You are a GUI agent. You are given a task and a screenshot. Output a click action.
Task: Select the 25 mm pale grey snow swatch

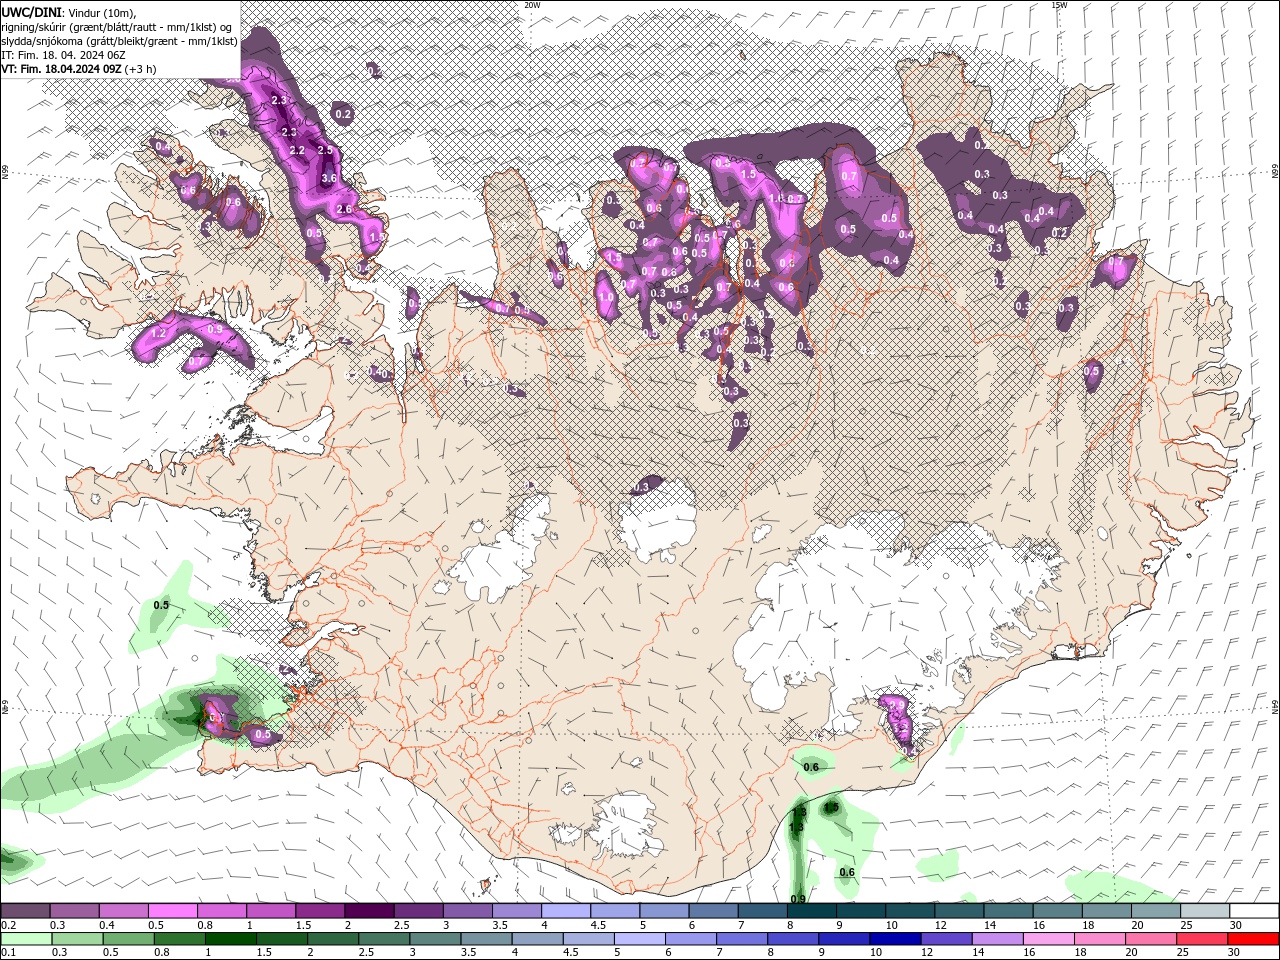pos(1203,911)
